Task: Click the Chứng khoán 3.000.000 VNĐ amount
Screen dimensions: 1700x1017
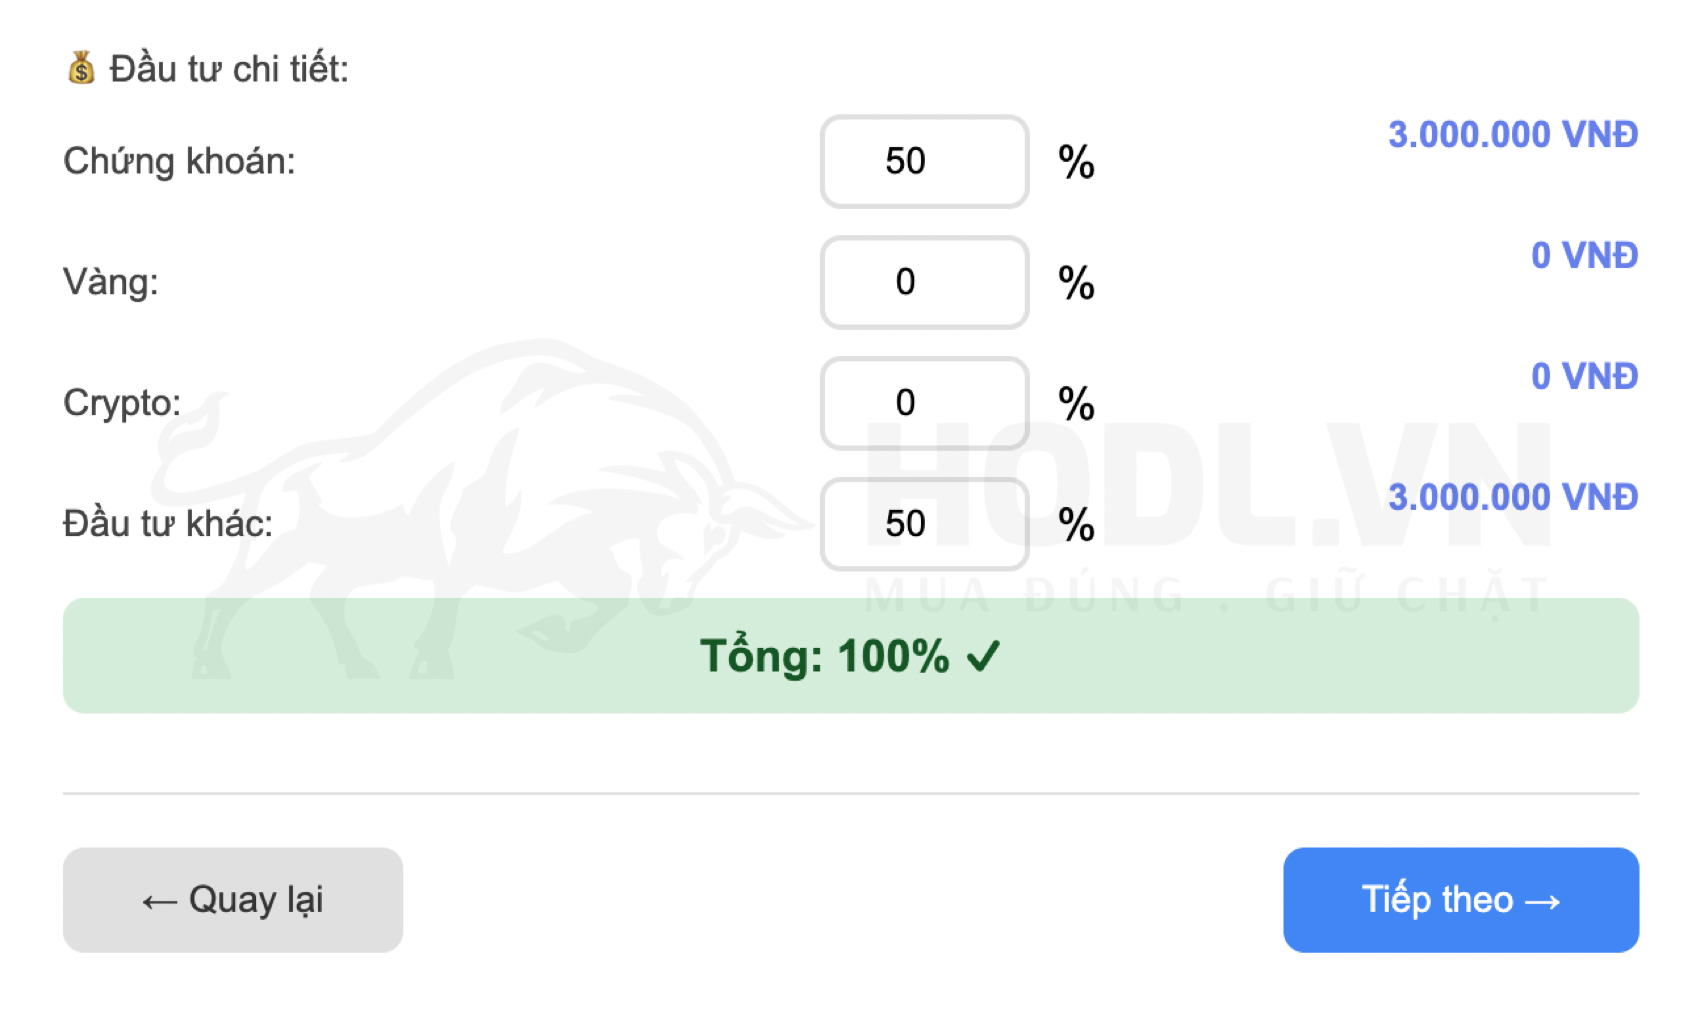Action: (1512, 134)
